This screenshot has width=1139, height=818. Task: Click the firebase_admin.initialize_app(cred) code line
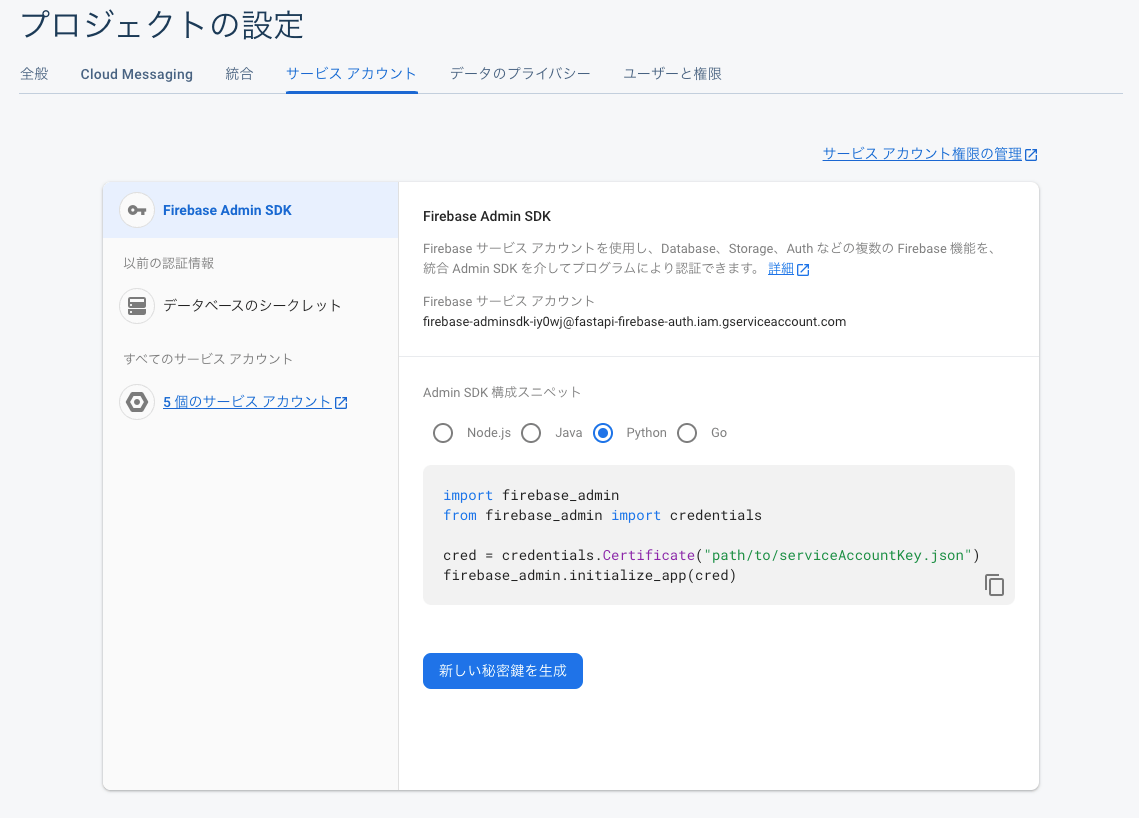click(590, 575)
